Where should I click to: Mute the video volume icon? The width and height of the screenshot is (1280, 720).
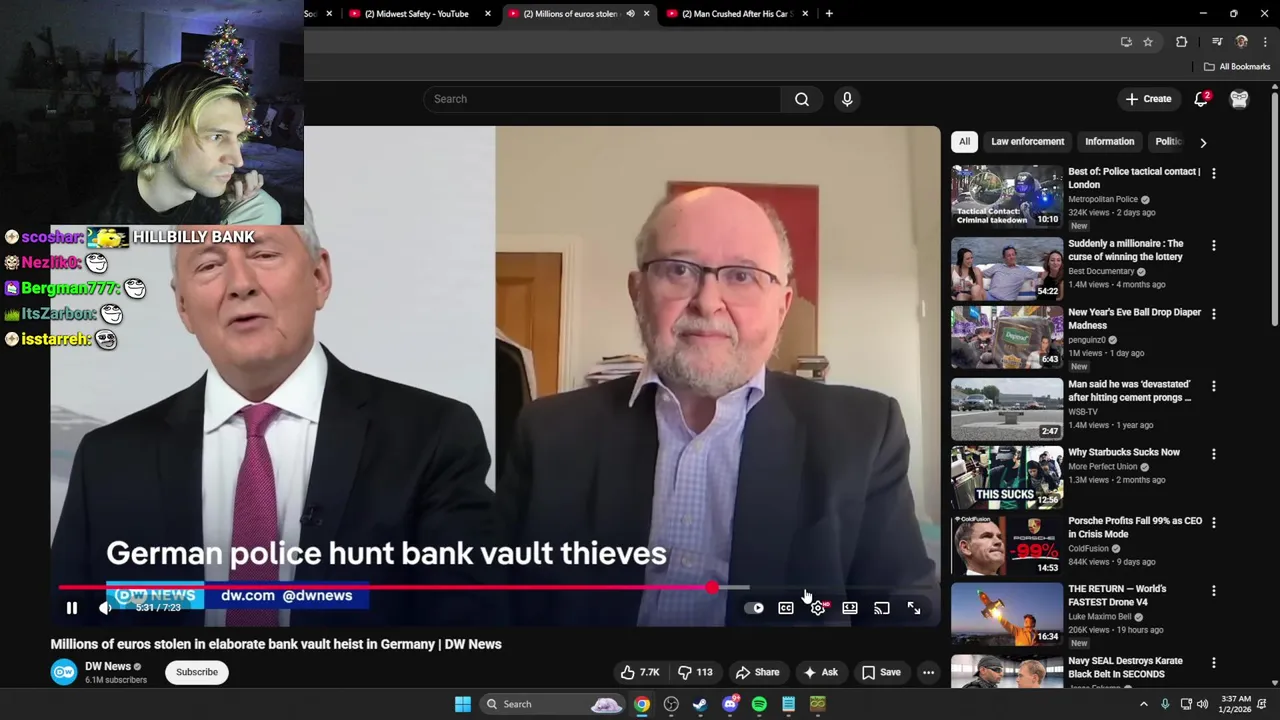click(x=106, y=608)
